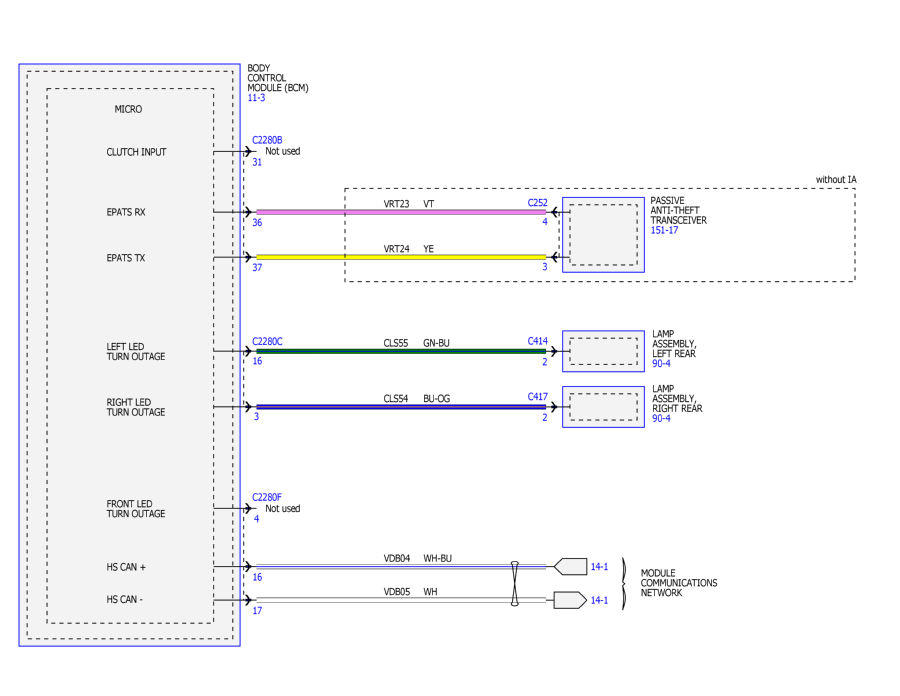Viewport: 900px width, 696px height.
Task: Select the Left Rear Lamp Assembly component box
Action: coord(603,351)
